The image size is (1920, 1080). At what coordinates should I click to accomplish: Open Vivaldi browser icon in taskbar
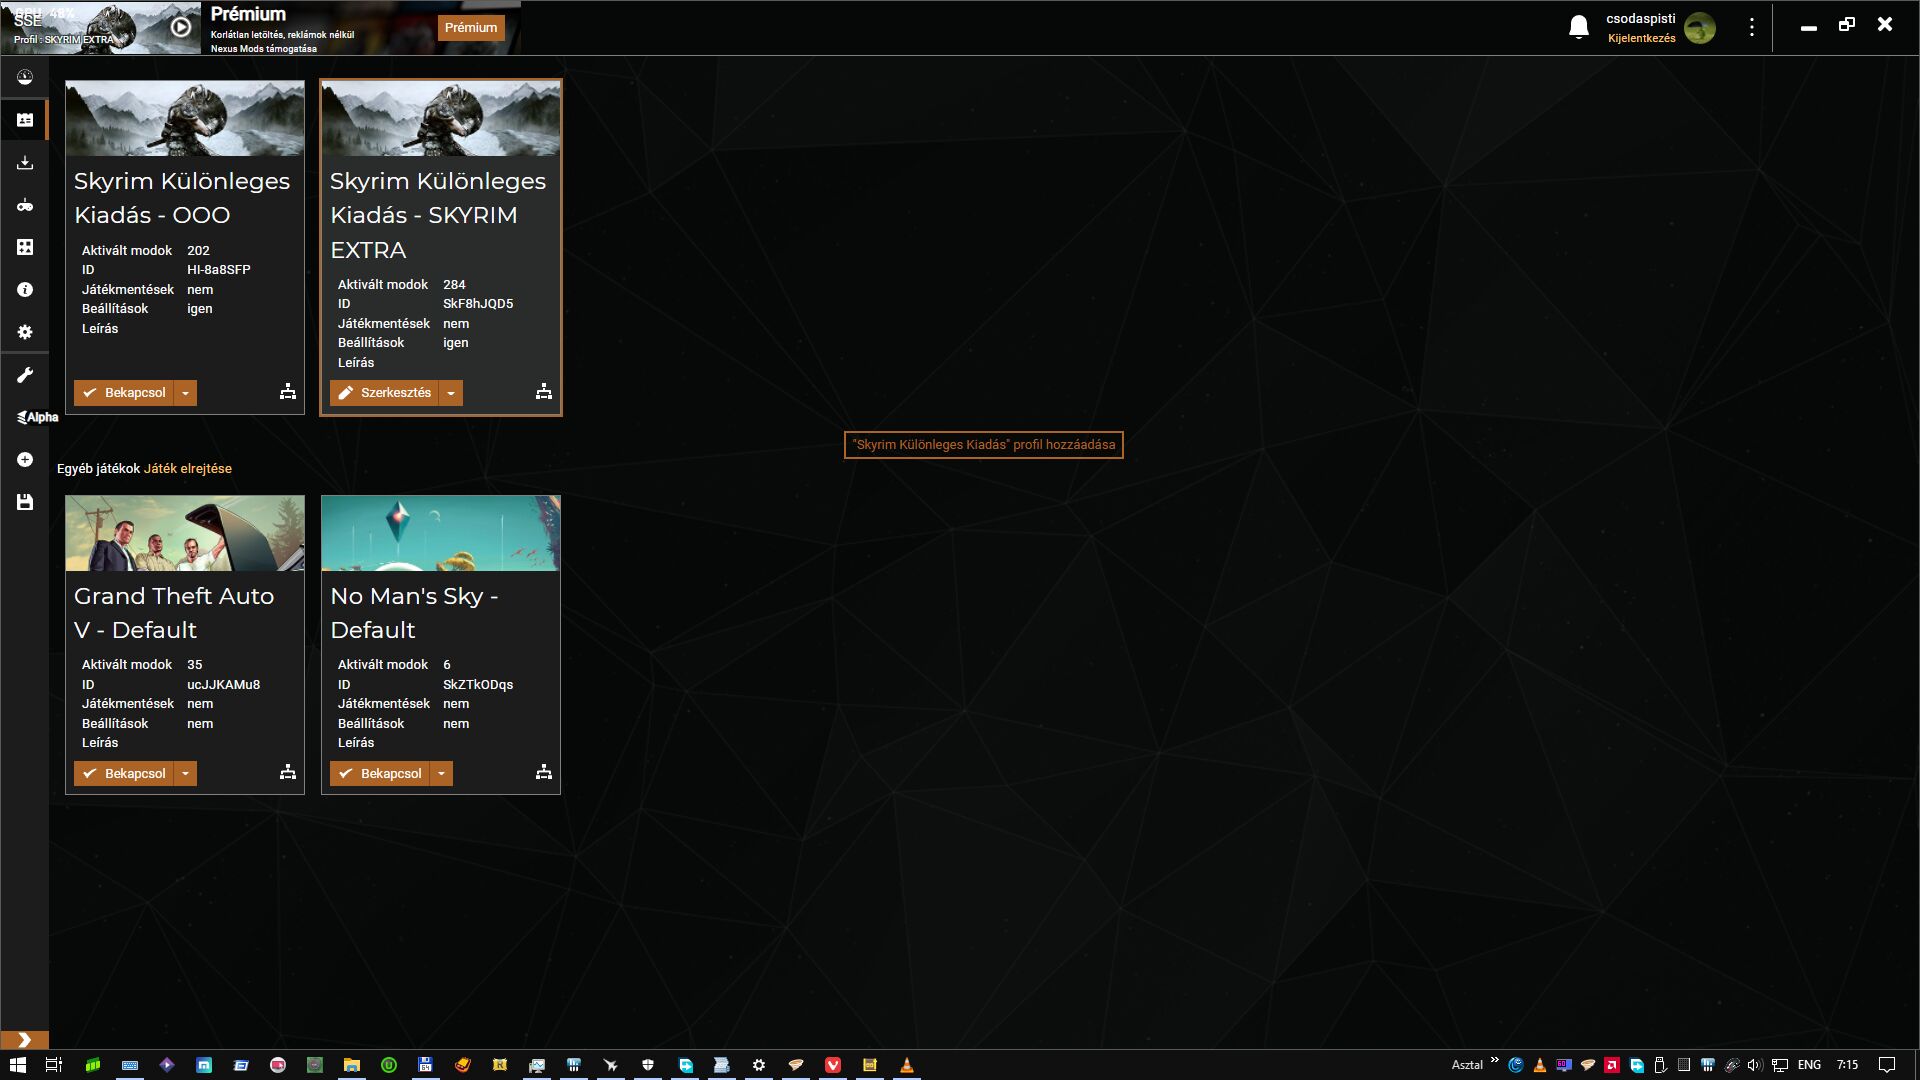[833, 1065]
